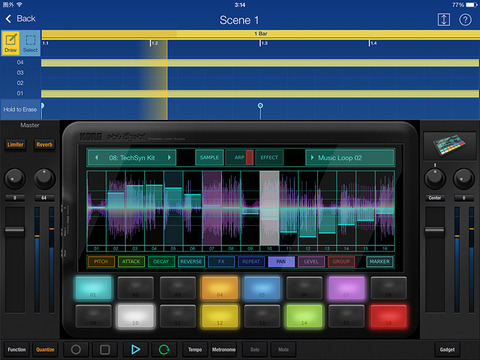Tap the dark pad 08
This screenshot has height=360, width=480.
click(x=388, y=288)
